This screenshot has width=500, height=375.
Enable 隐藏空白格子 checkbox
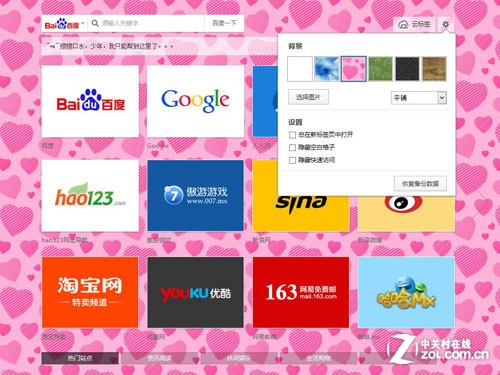(292, 147)
